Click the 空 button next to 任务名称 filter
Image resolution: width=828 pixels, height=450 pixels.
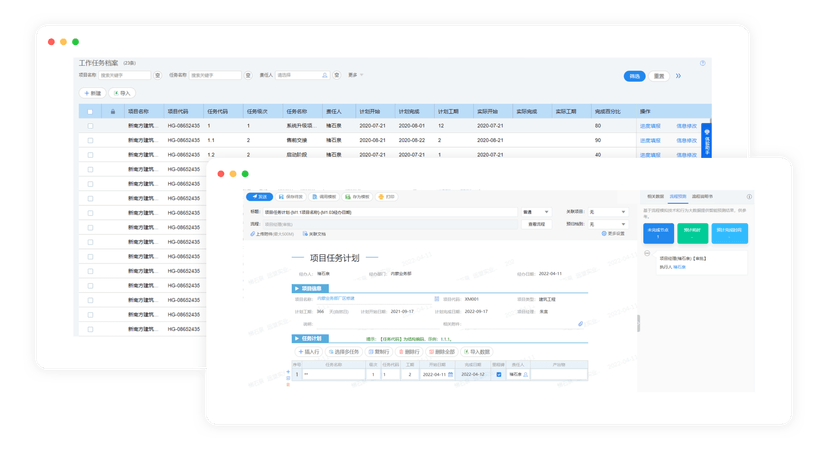point(248,76)
